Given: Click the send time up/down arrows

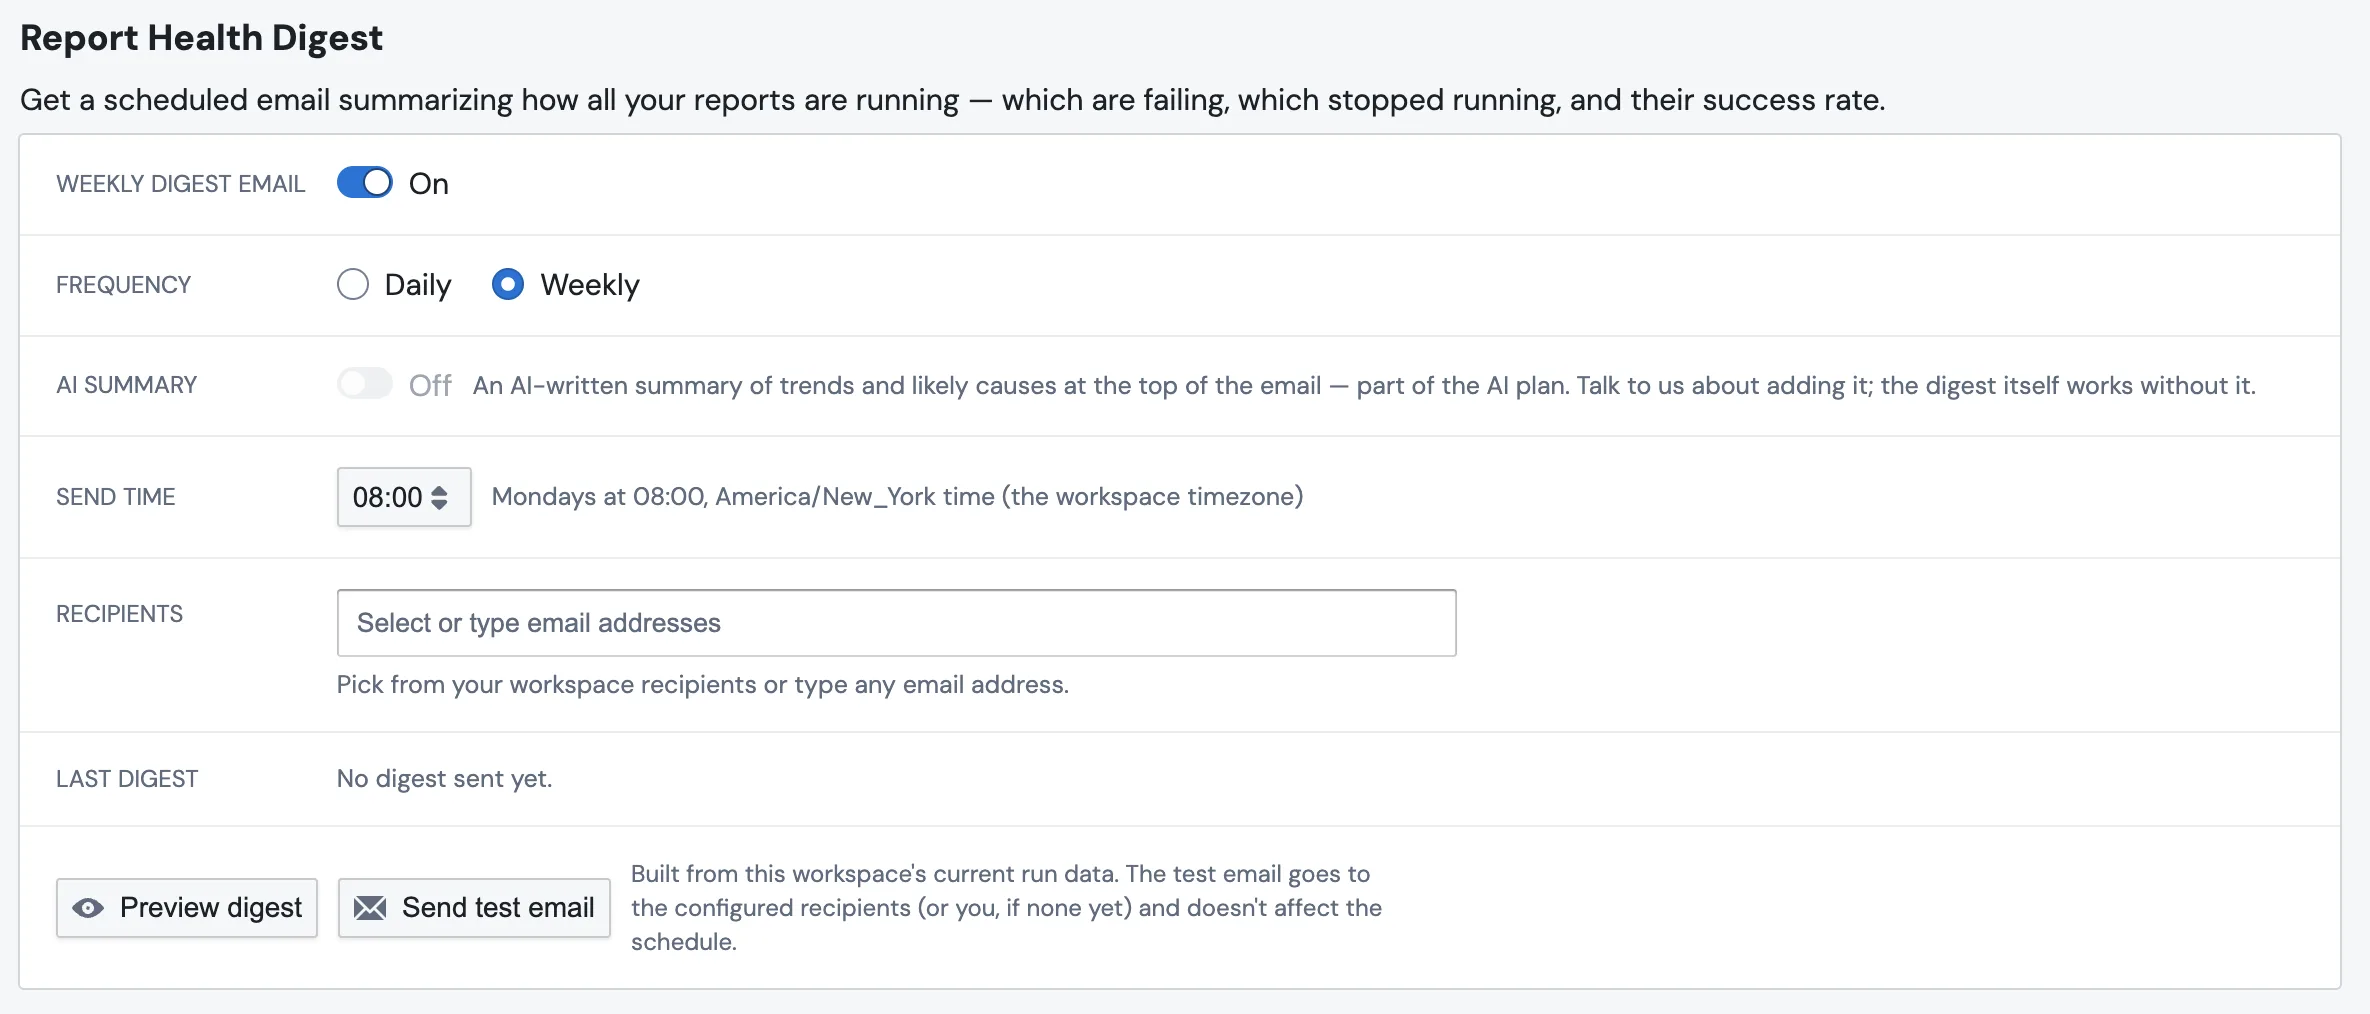Looking at the screenshot, I should pyautogui.click(x=439, y=497).
